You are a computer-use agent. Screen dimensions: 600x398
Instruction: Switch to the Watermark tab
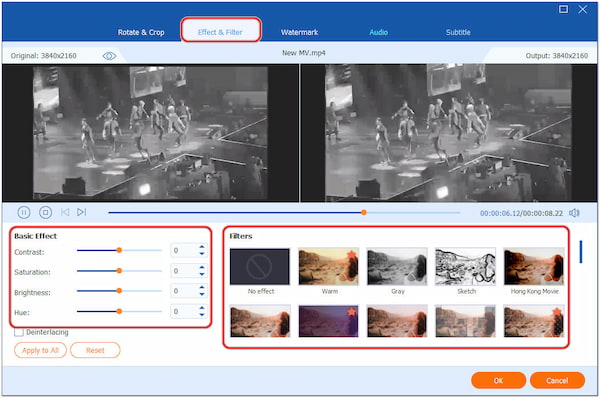tap(299, 33)
